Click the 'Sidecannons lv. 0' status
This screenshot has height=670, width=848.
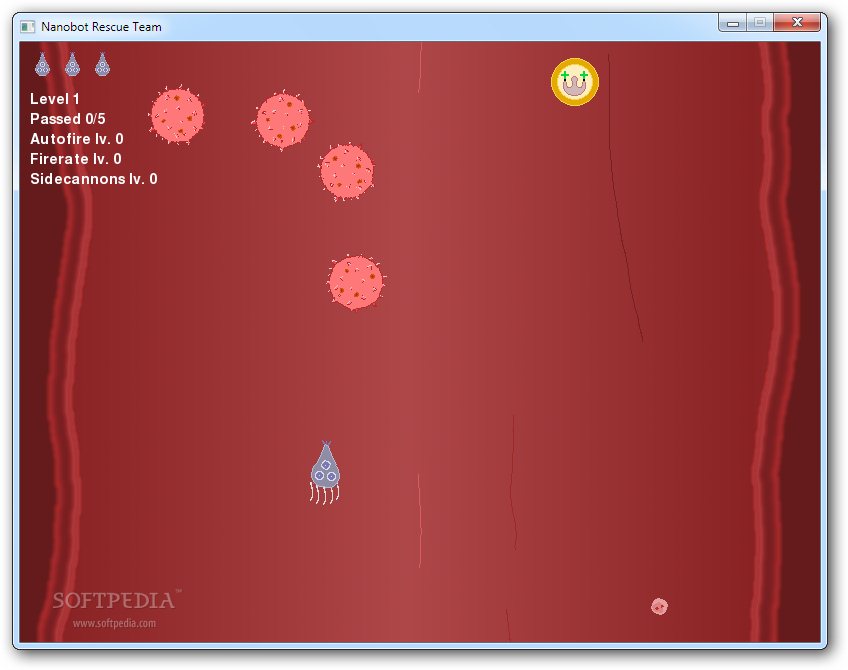click(94, 179)
